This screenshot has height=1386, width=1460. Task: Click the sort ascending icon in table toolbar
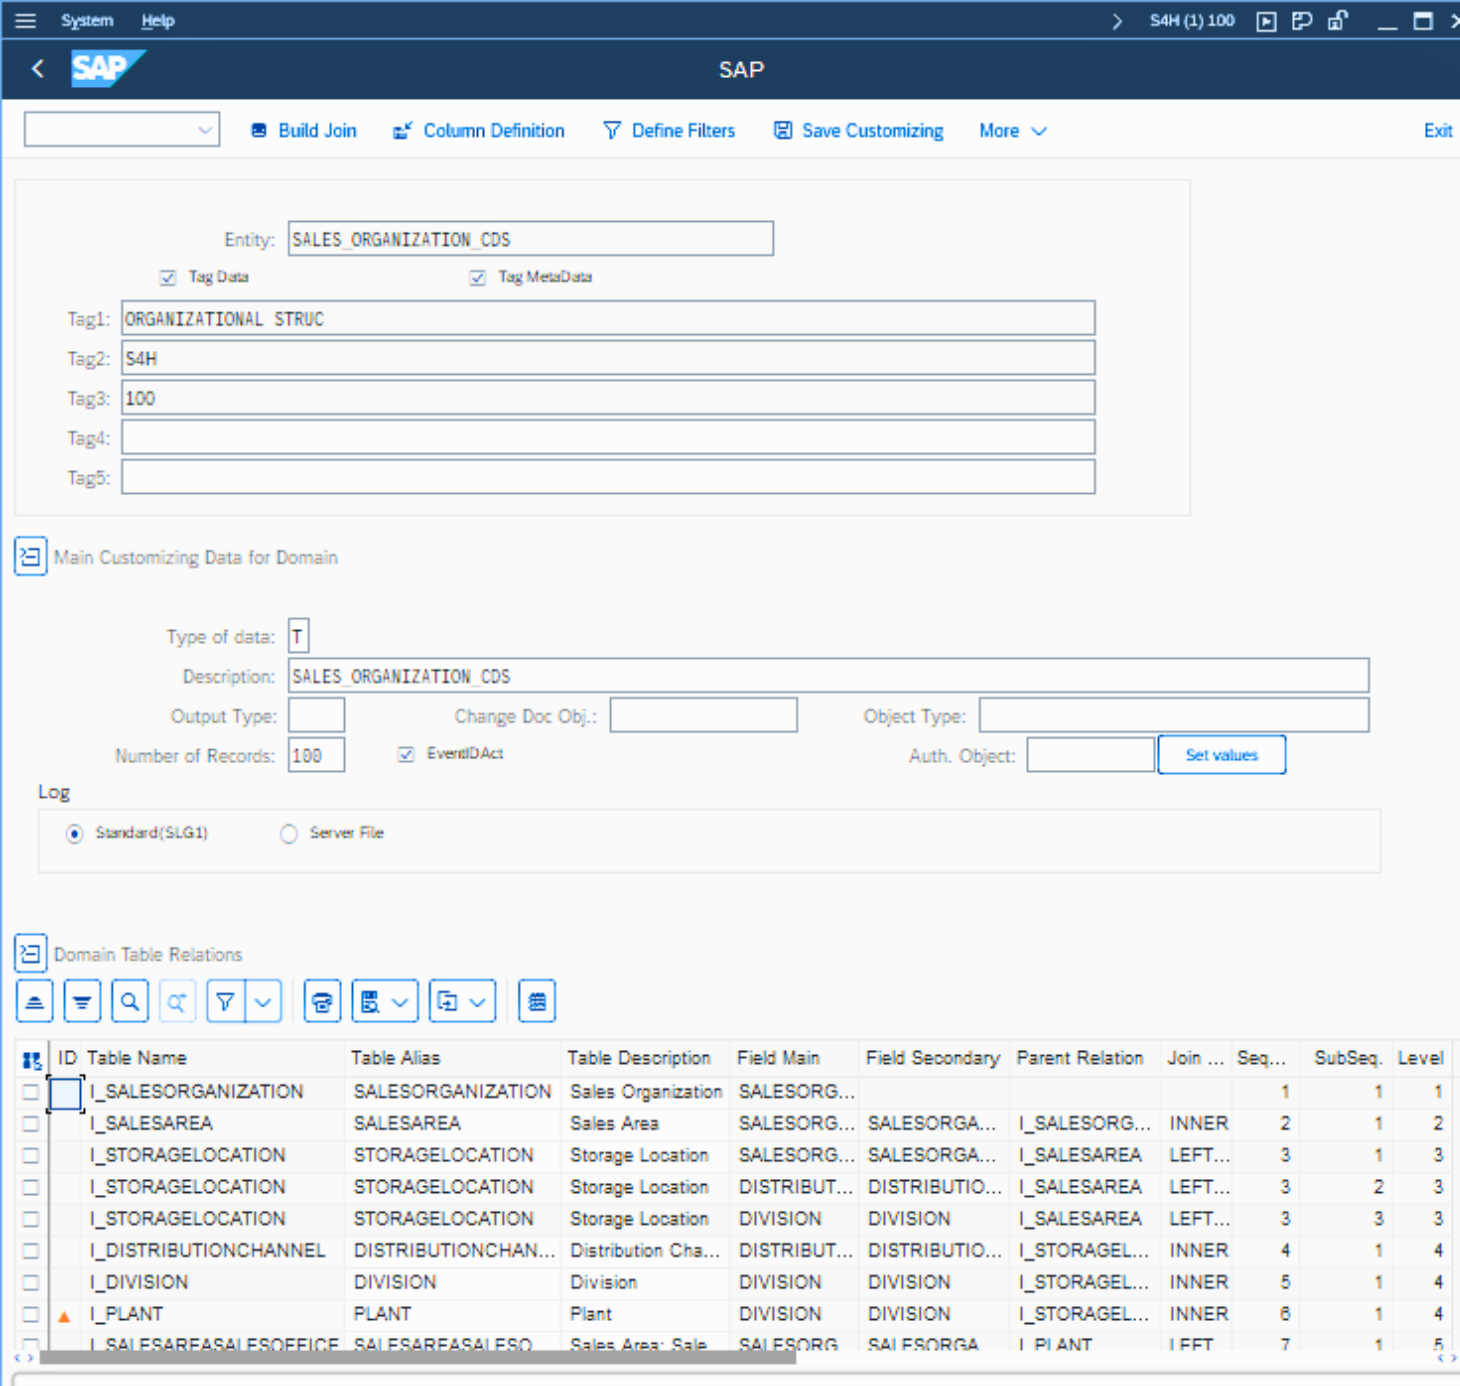pyautogui.click(x=35, y=1001)
